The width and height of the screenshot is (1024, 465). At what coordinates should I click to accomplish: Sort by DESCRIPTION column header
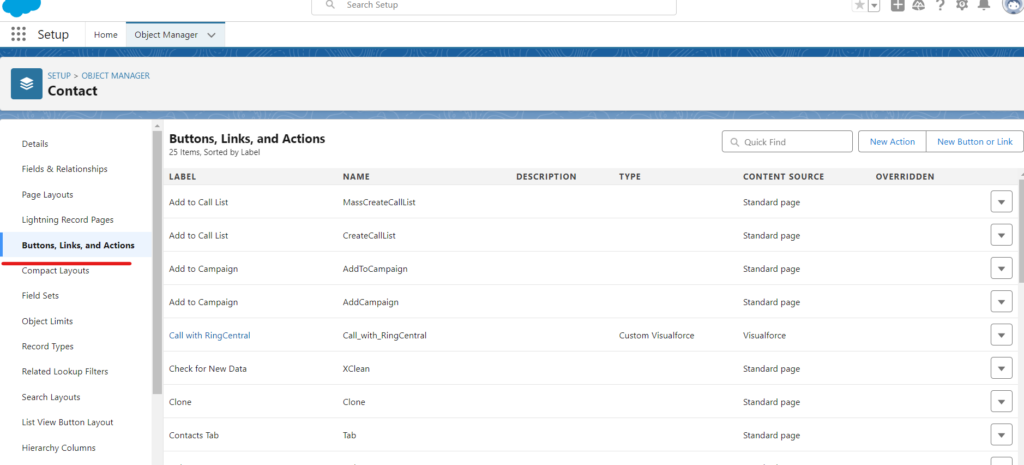pyautogui.click(x=546, y=177)
